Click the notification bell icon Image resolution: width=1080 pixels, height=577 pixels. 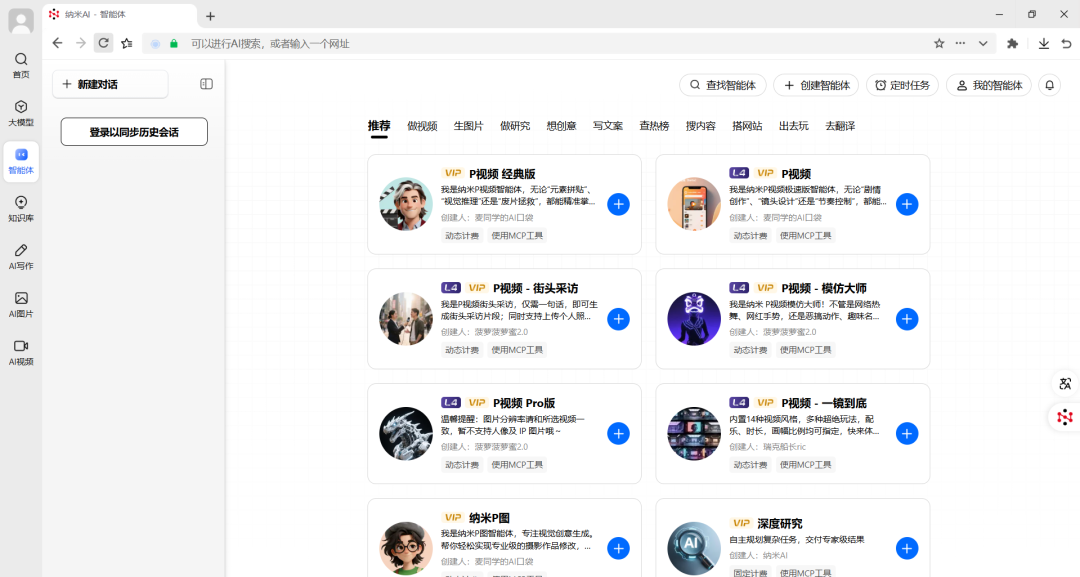pyautogui.click(x=1049, y=85)
